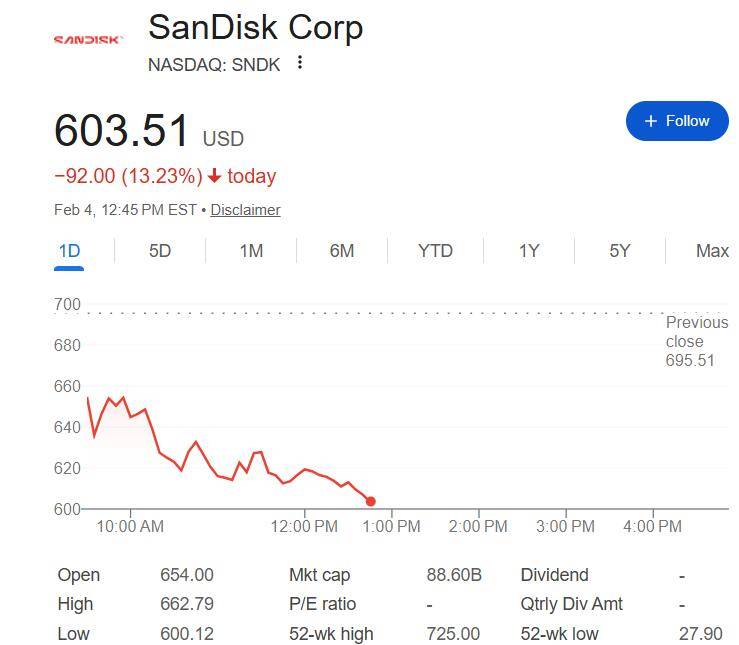Screen dimensions: 739x645
Task: Open the Disclaimer link
Action: coord(245,210)
